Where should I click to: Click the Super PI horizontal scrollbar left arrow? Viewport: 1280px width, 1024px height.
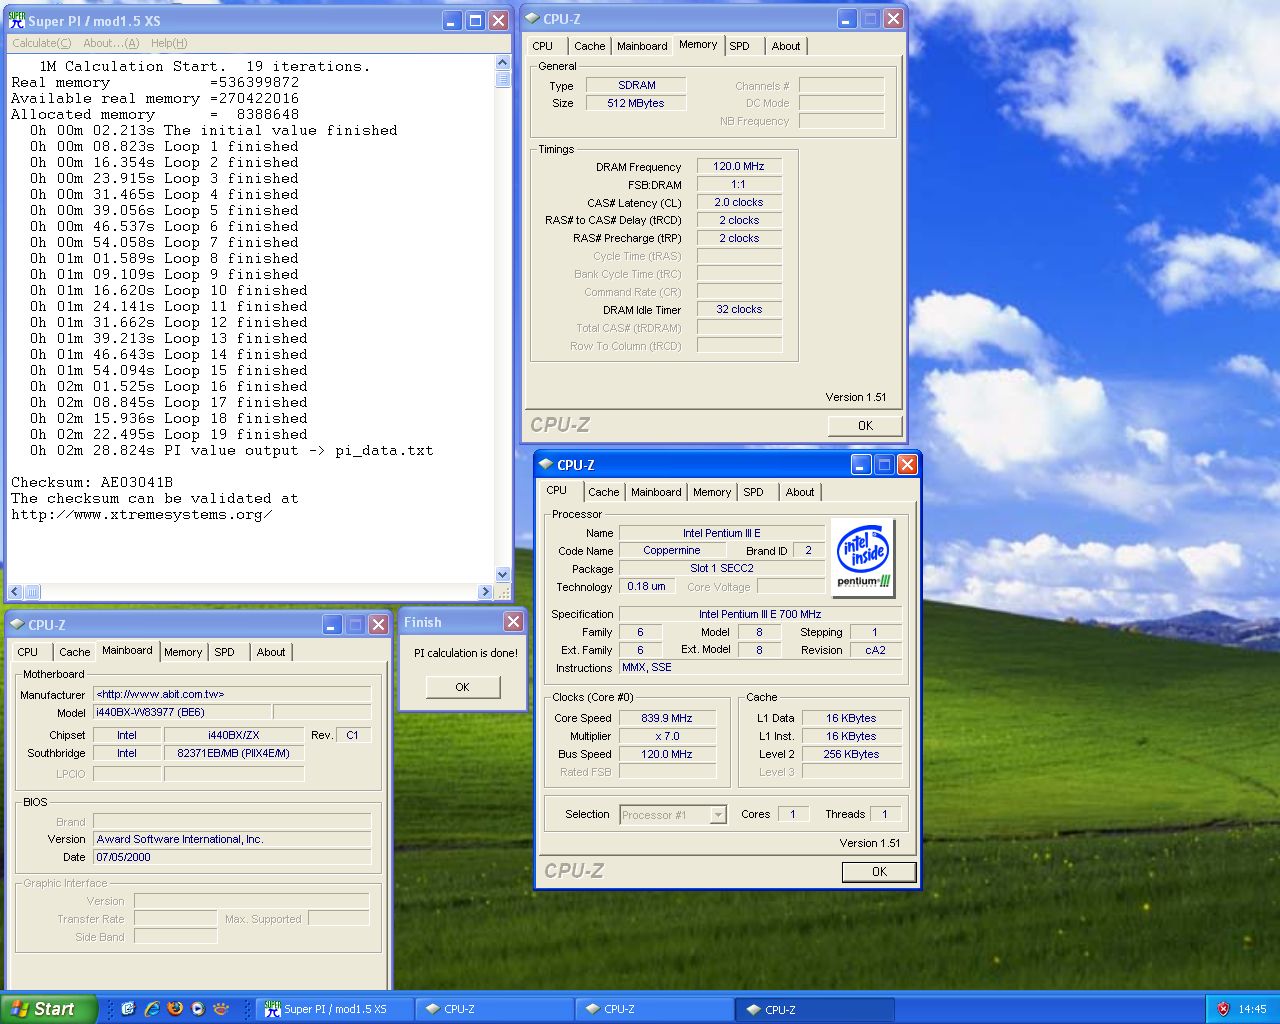[15, 591]
